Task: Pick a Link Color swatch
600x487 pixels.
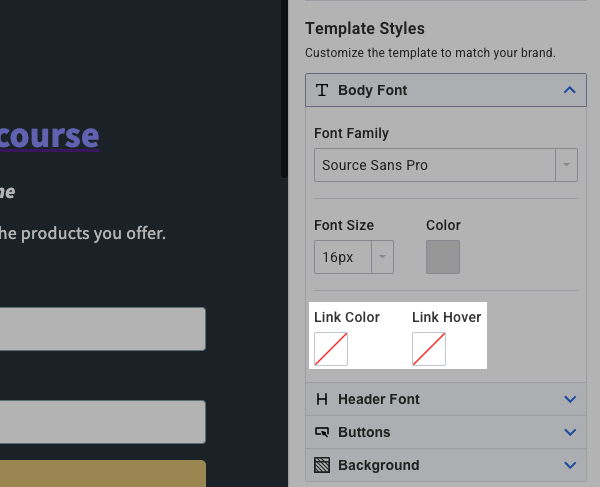Action: [x=331, y=349]
